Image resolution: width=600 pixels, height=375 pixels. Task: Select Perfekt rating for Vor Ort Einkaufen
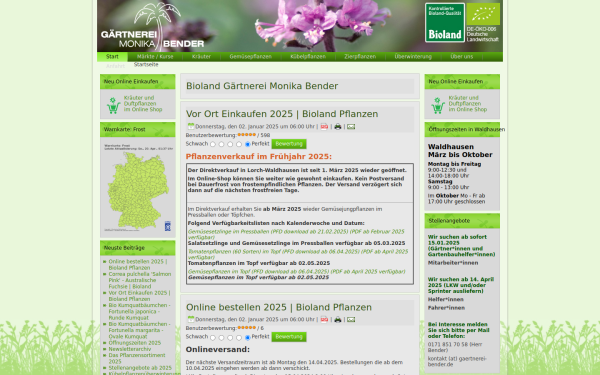pyautogui.click(x=248, y=144)
